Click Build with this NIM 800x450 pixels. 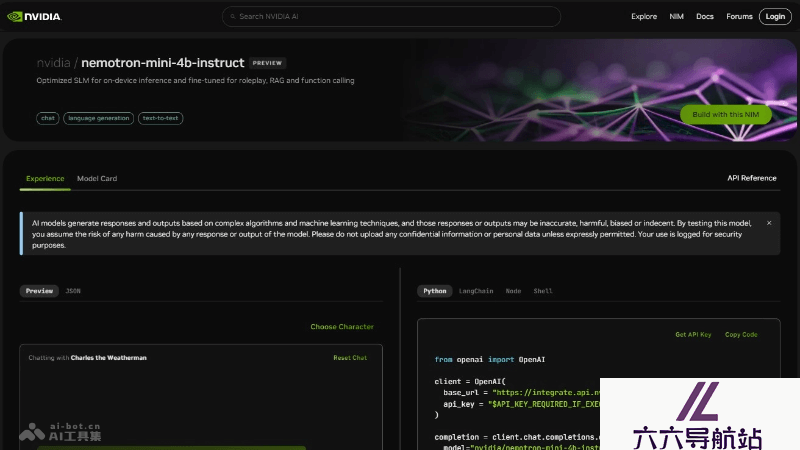[x=726, y=114]
